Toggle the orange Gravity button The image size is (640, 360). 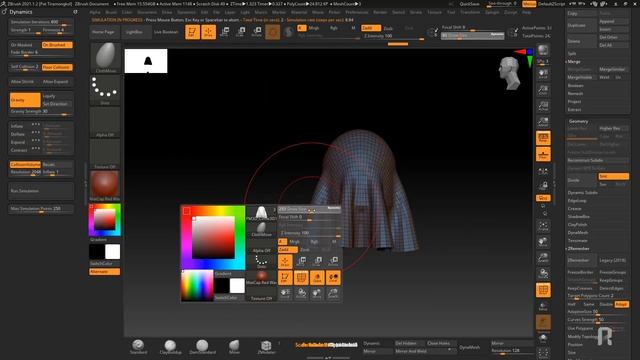(25, 100)
